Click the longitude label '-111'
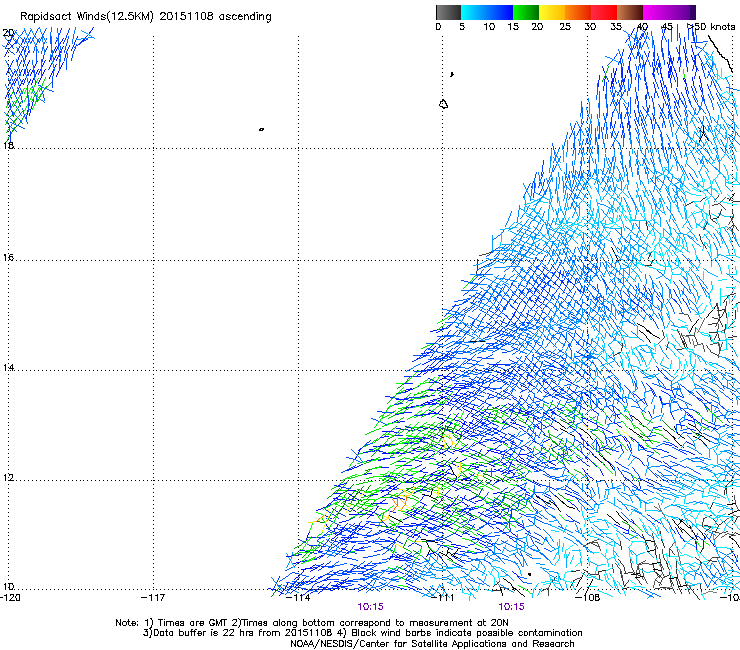 (443, 598)
